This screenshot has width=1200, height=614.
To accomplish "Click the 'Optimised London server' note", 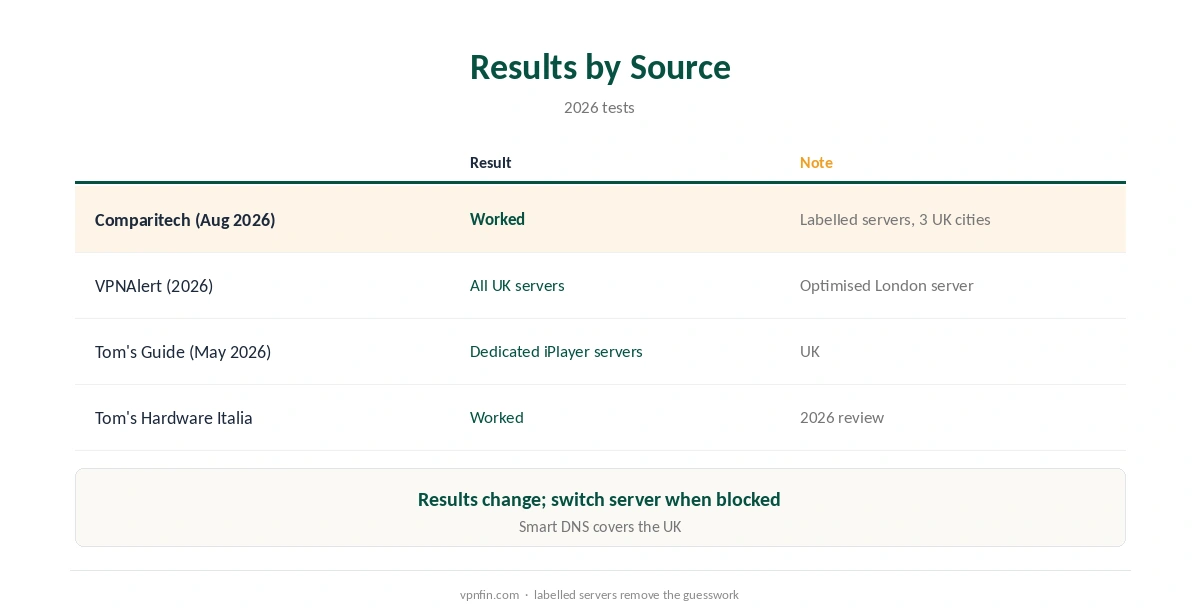I will (886, 285).
